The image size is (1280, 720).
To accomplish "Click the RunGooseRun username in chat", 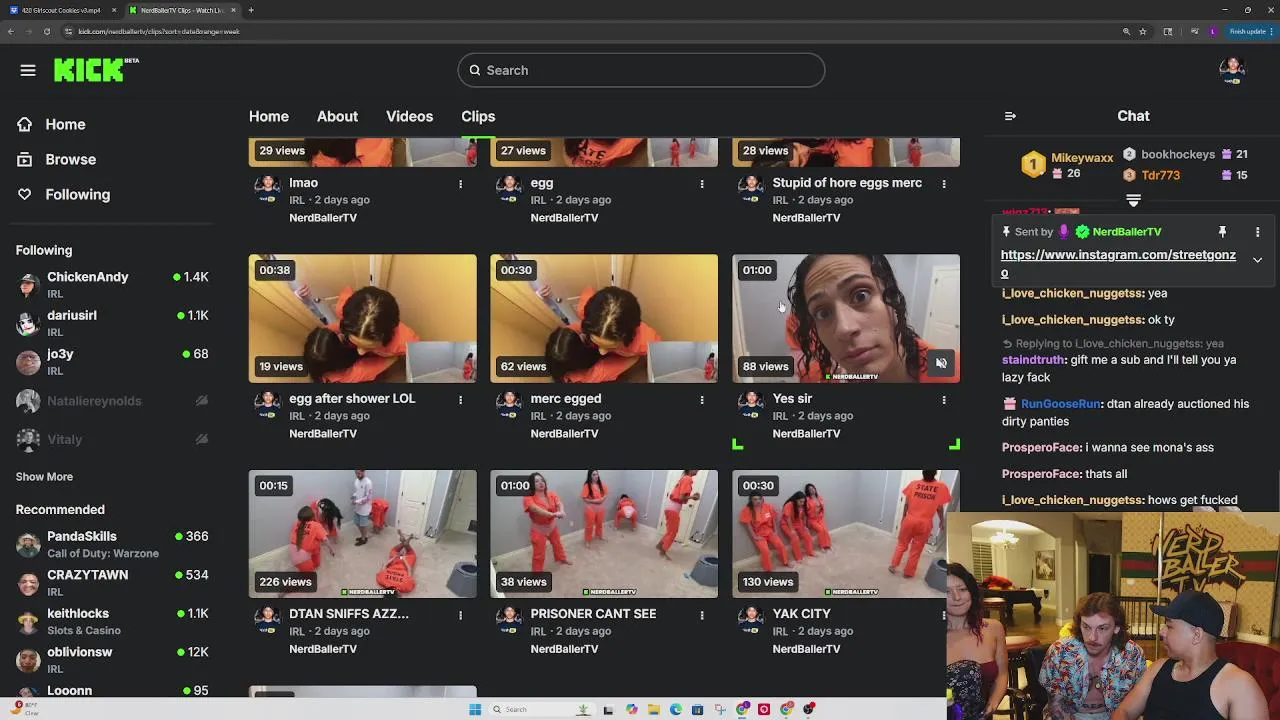I will (1061, 404).
